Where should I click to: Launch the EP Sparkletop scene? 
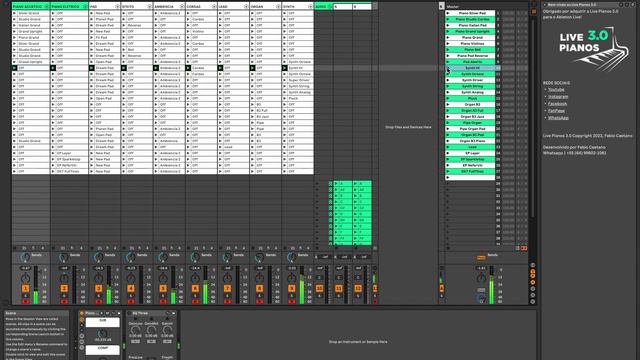[x=448, y=160]
